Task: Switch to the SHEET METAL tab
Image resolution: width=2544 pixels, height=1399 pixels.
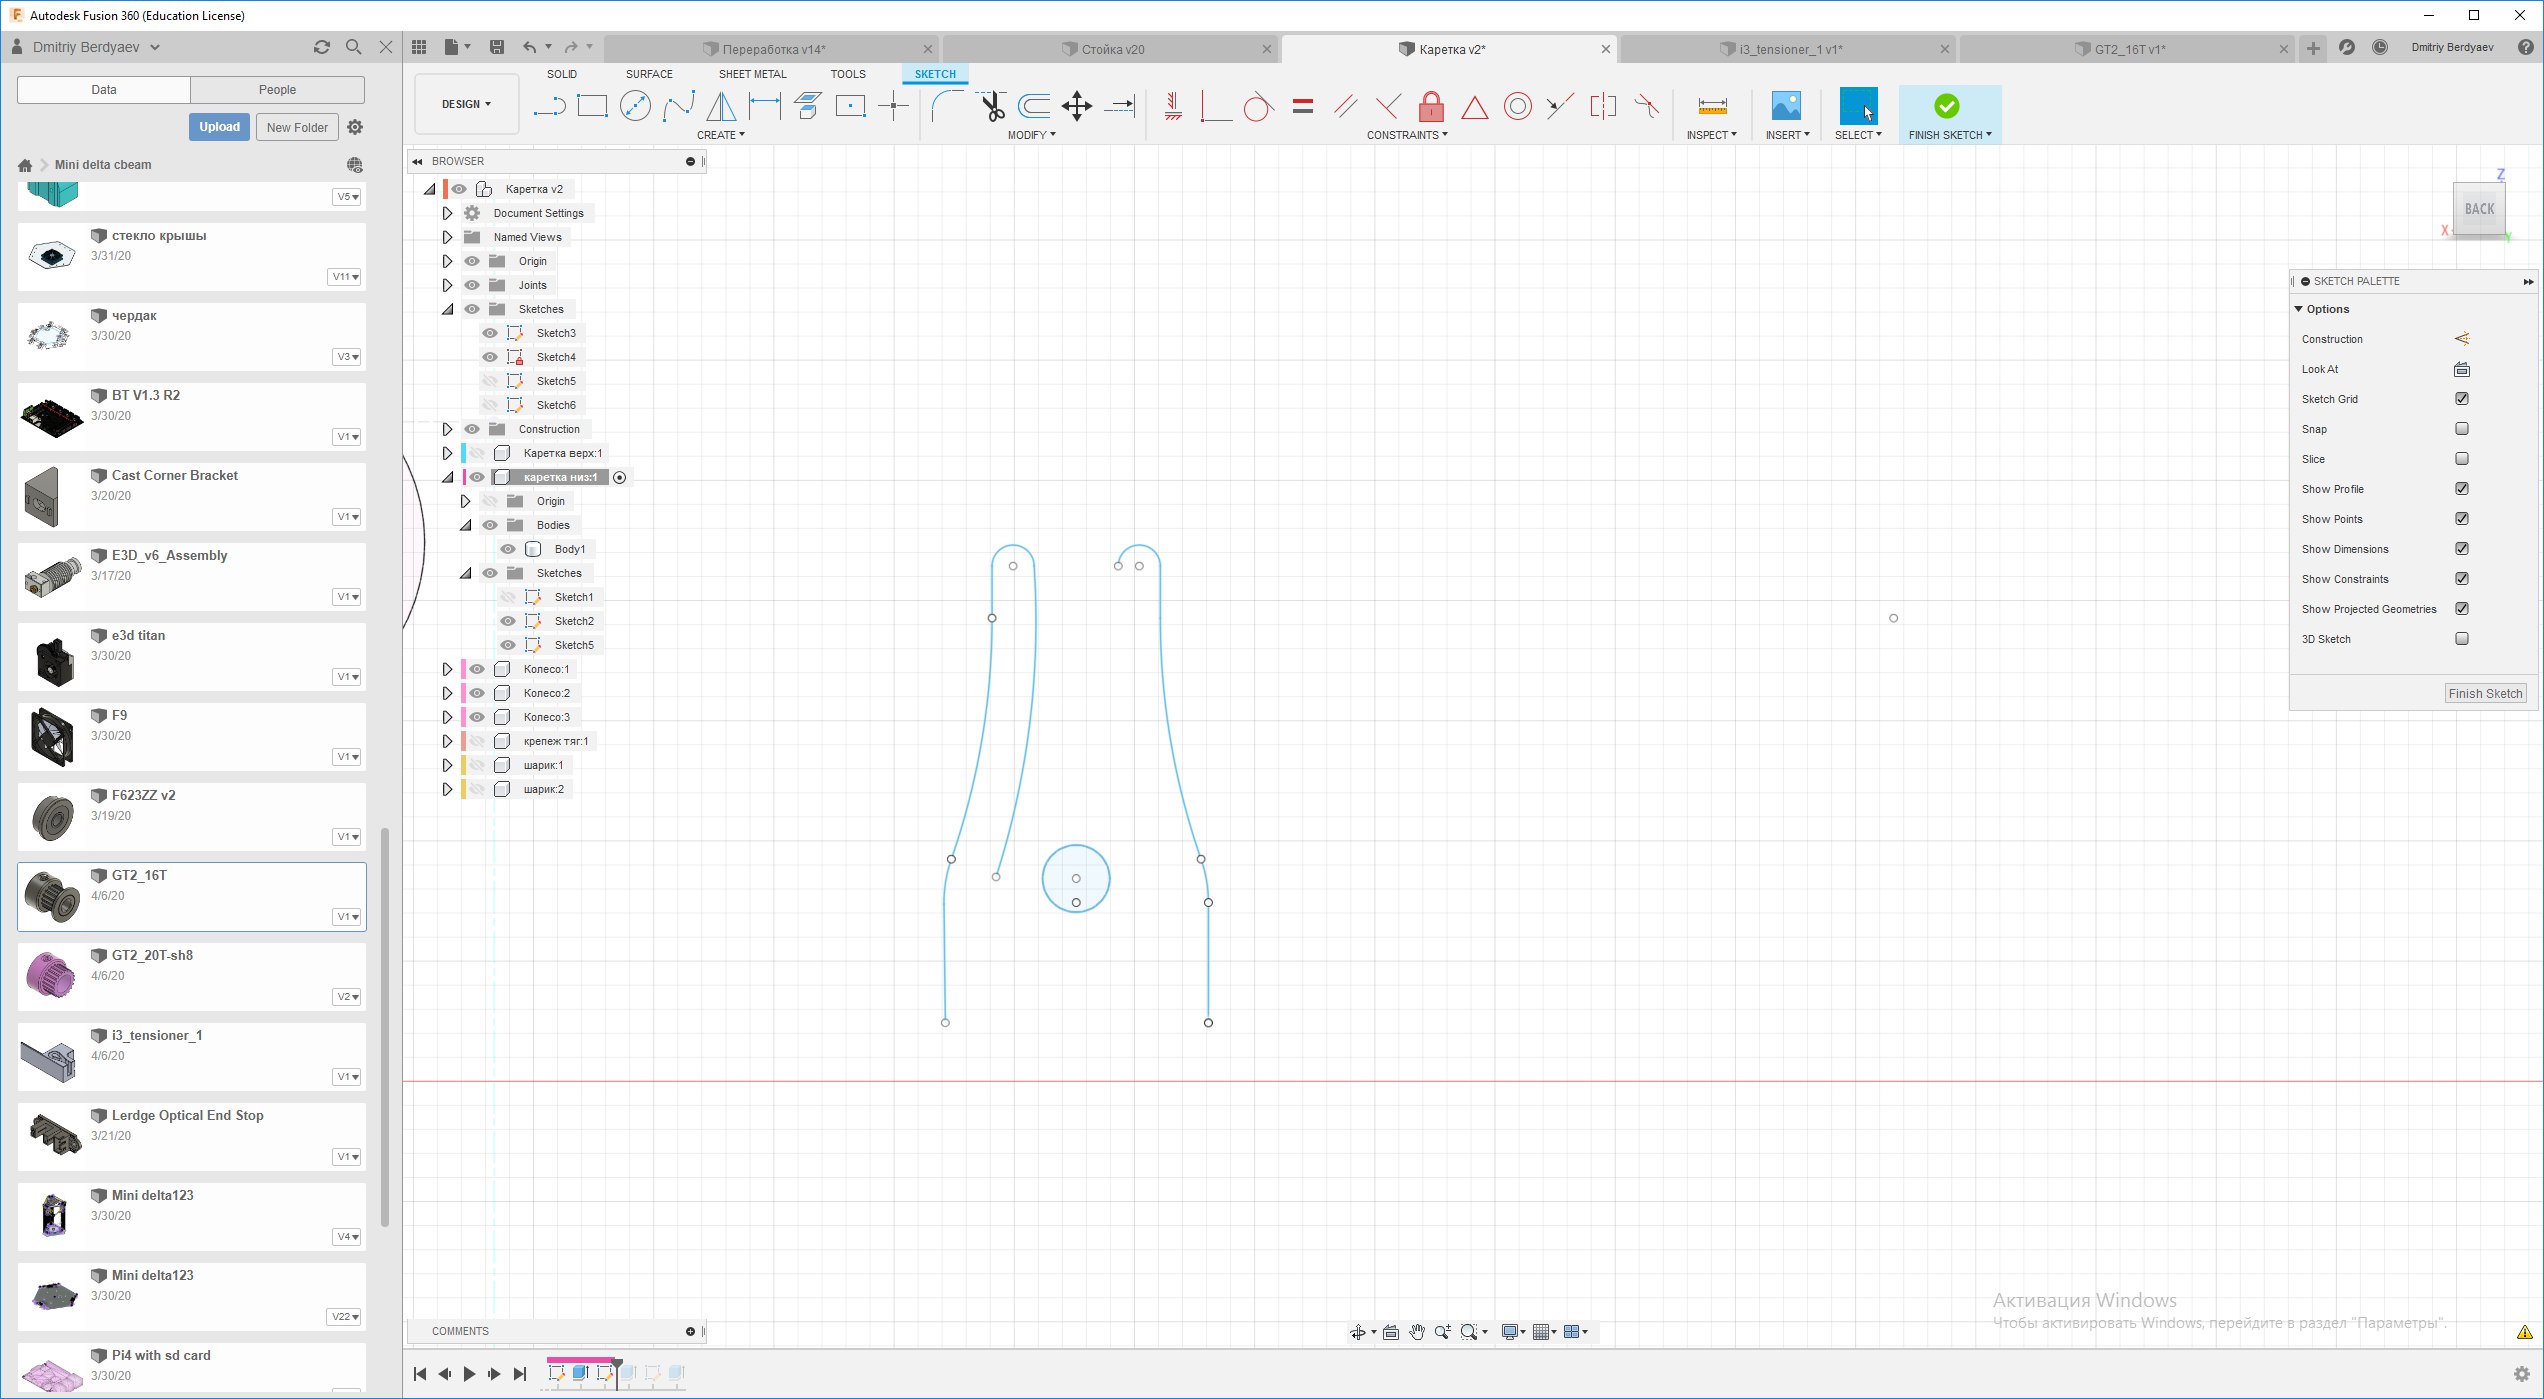Action: (x=752, y=74)
